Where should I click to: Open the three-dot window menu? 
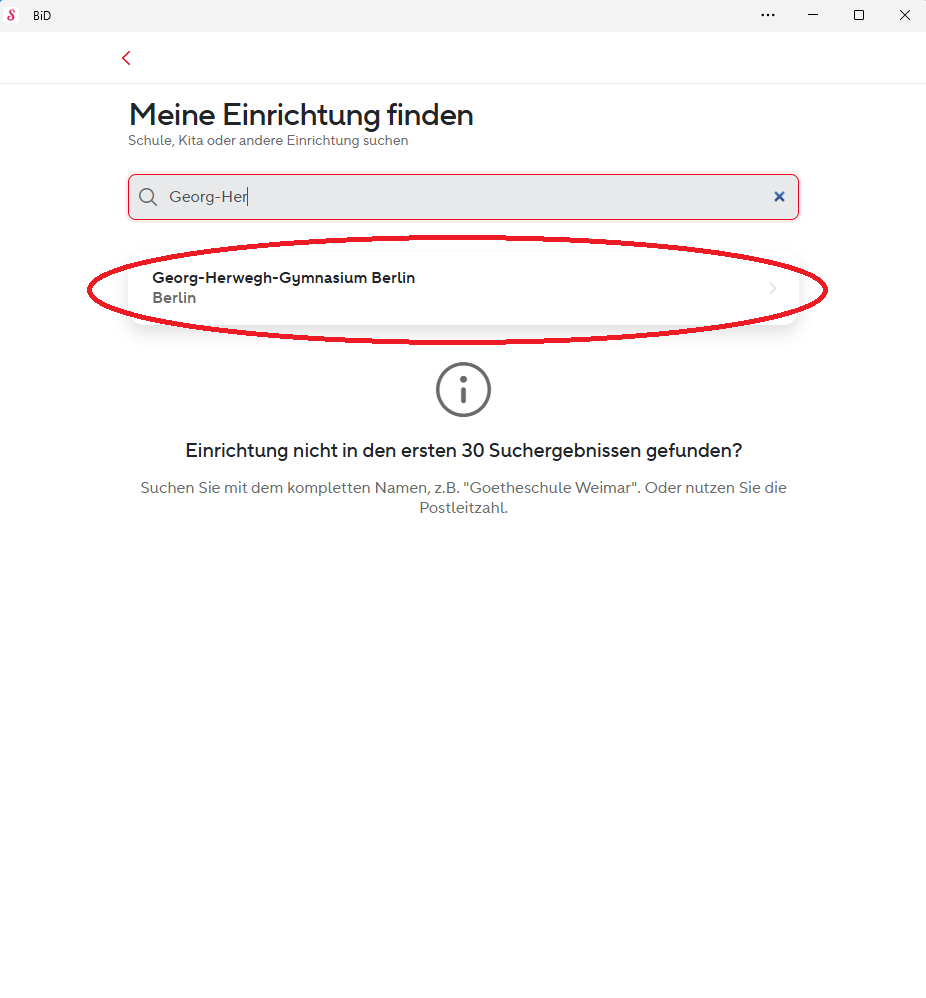pos(768,15)
